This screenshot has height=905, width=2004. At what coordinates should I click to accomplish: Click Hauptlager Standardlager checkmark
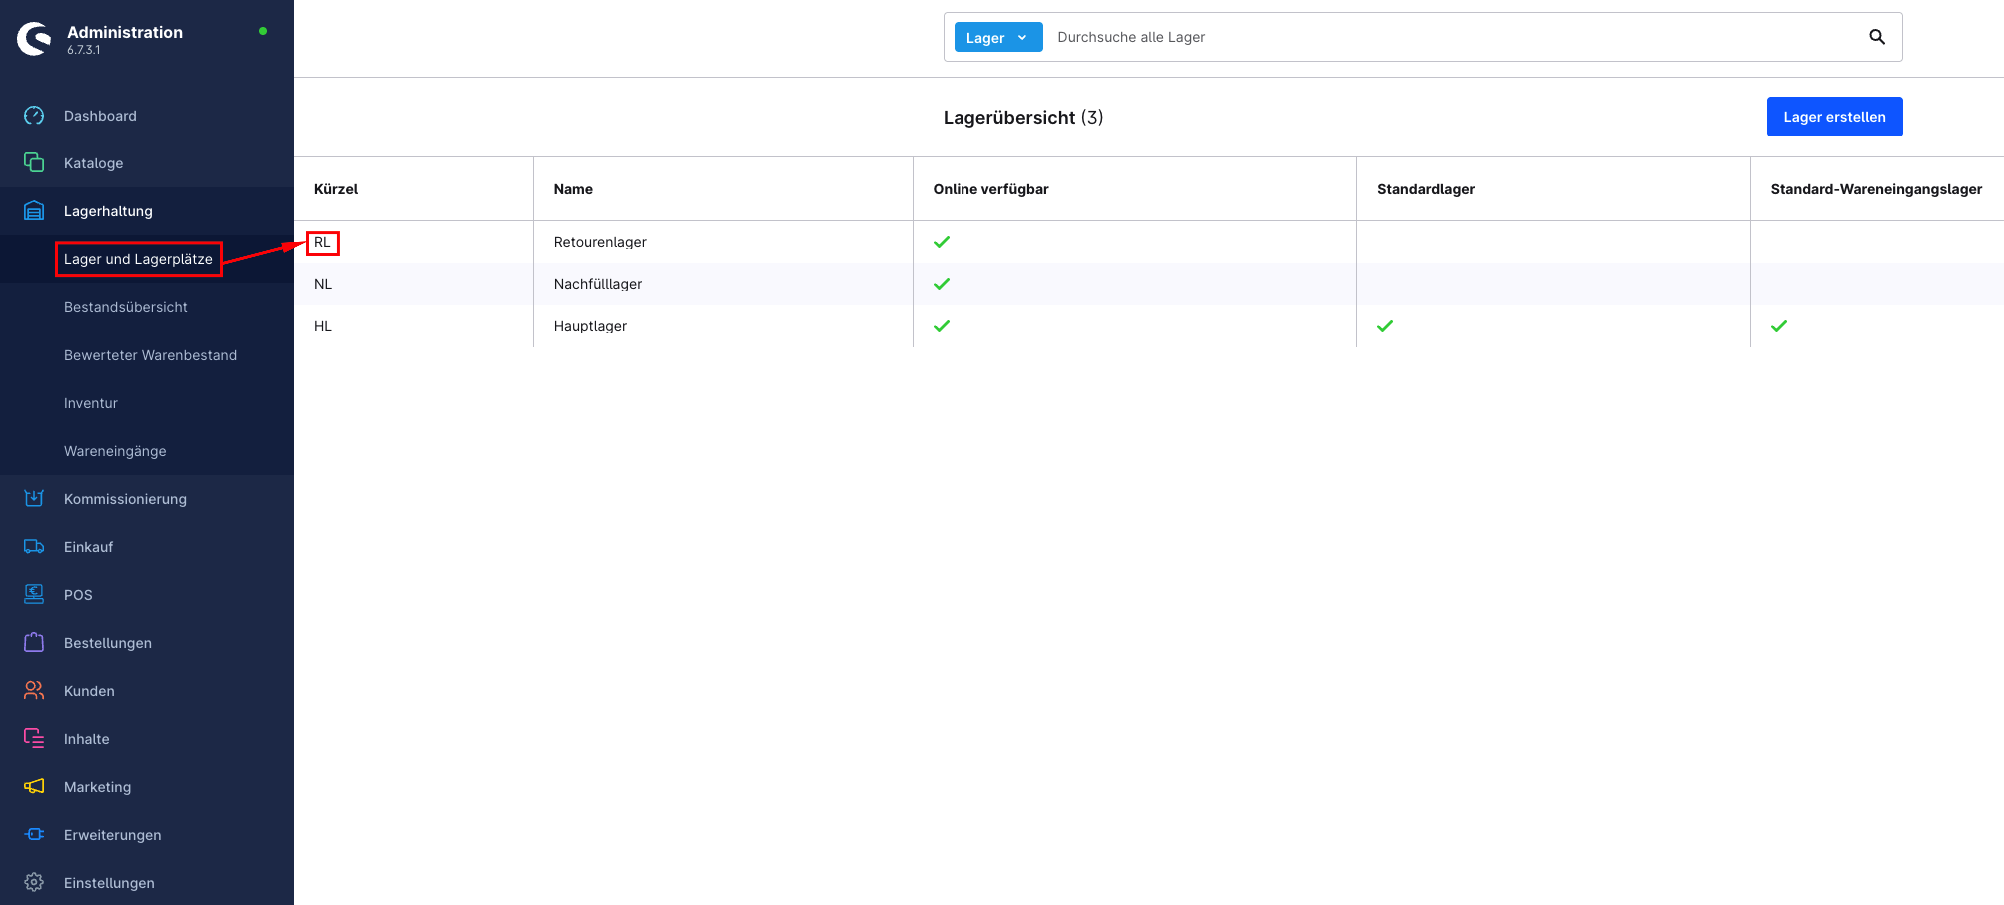(1384, 326)
